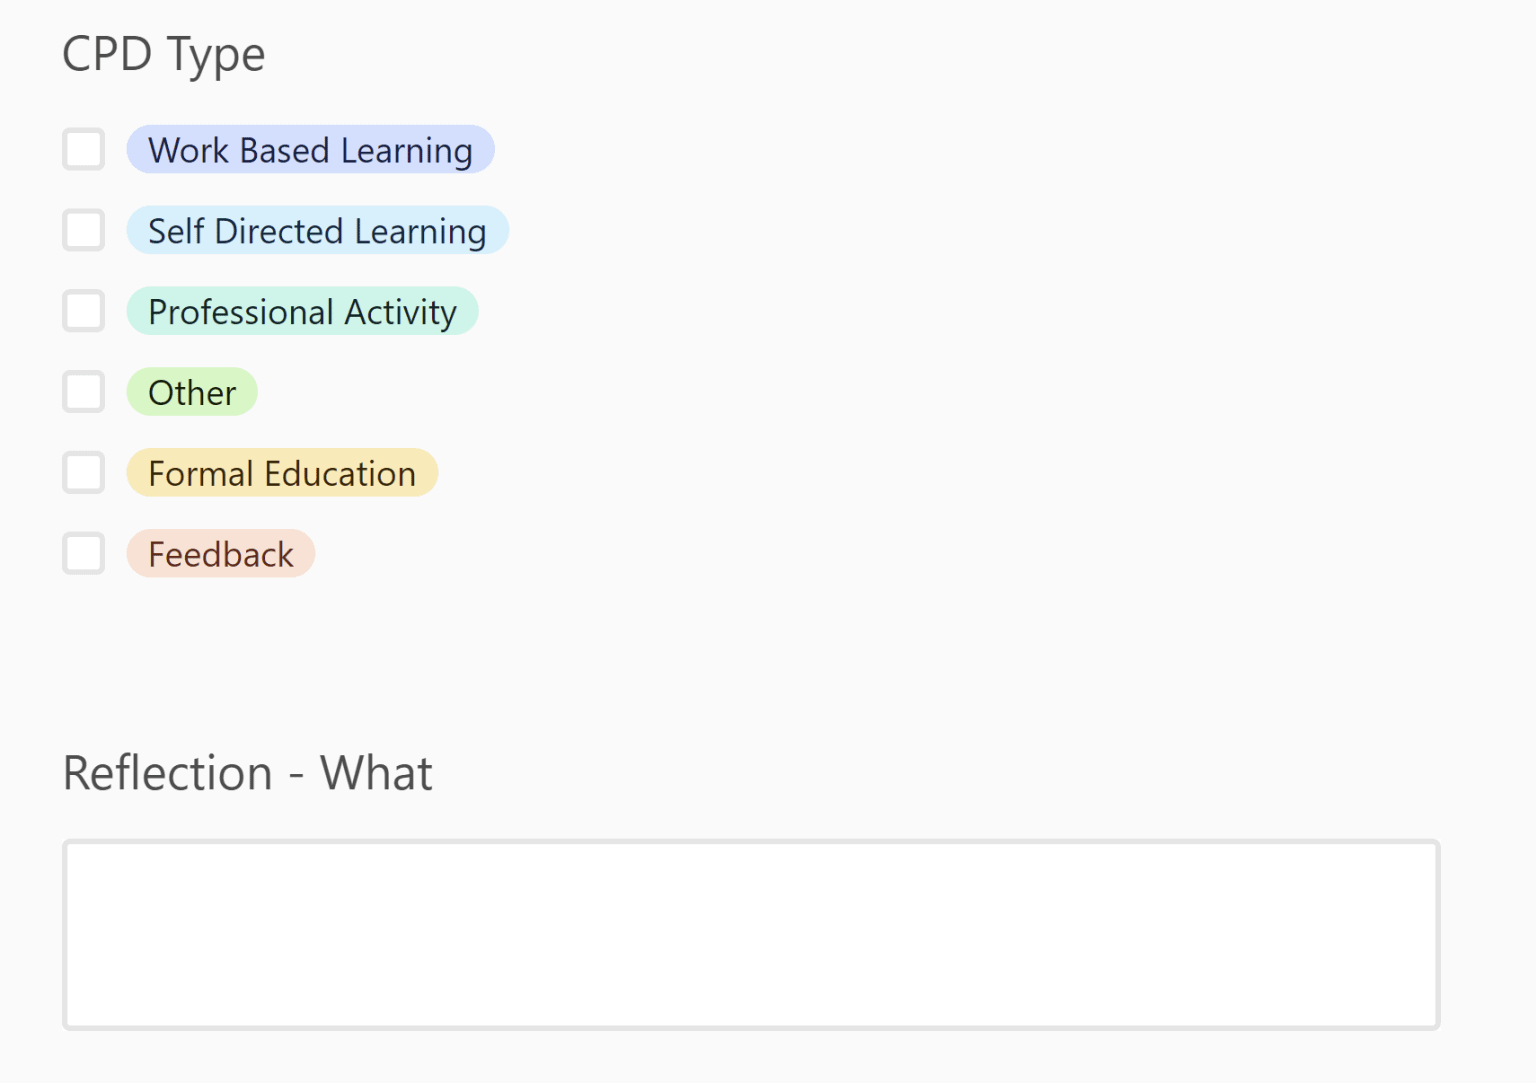Click the Reflection - What heading
This screenshot has width=1536, height=1083.
coord(247,773)
